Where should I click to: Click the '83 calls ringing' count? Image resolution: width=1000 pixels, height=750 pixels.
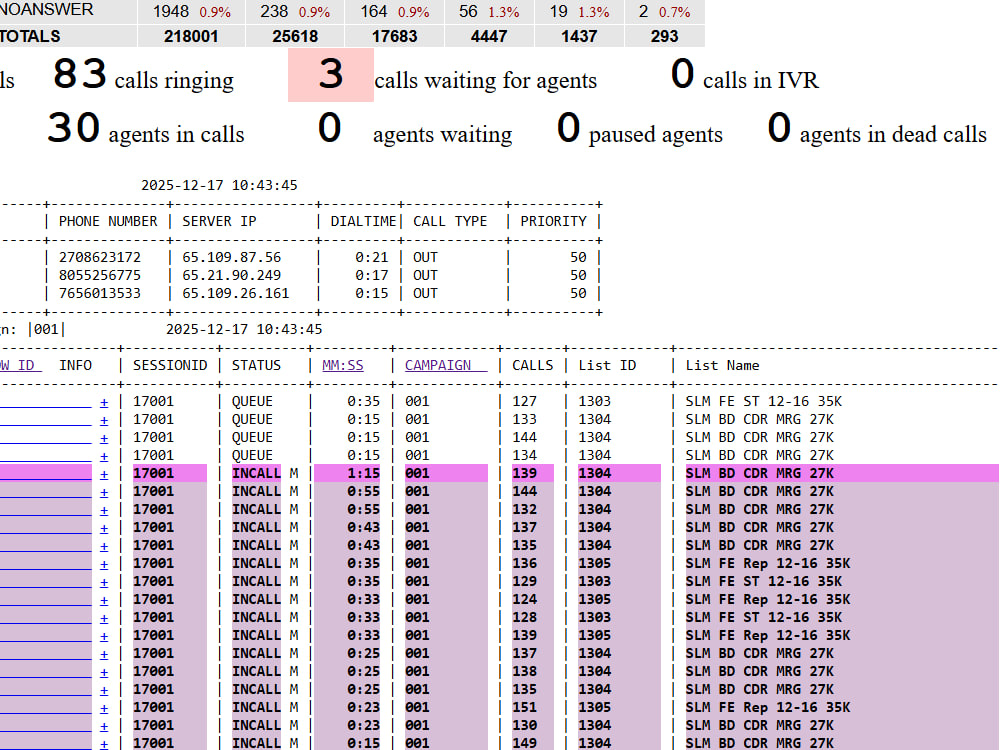(x=80, y=73)
